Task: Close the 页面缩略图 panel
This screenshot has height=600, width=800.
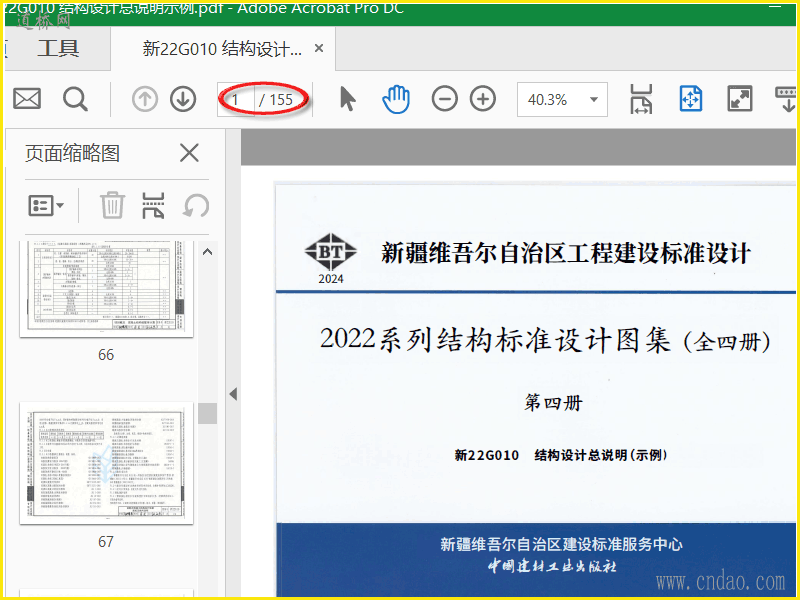Action: [x=189, y=153]
